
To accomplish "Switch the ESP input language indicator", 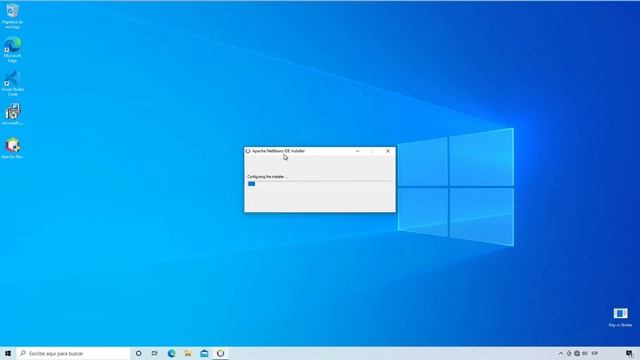I will pyautogui.click(x=595, y=353).
